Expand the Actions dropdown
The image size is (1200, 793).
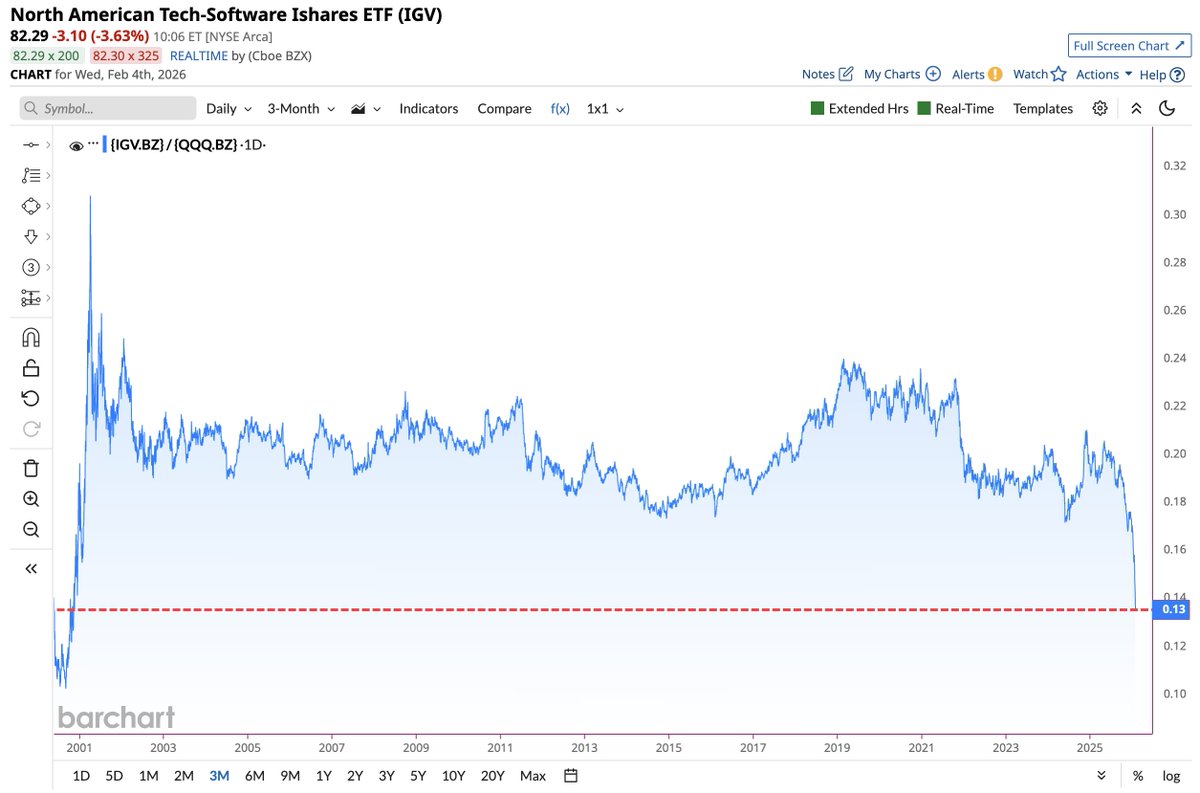click(x=1104, y=74)
